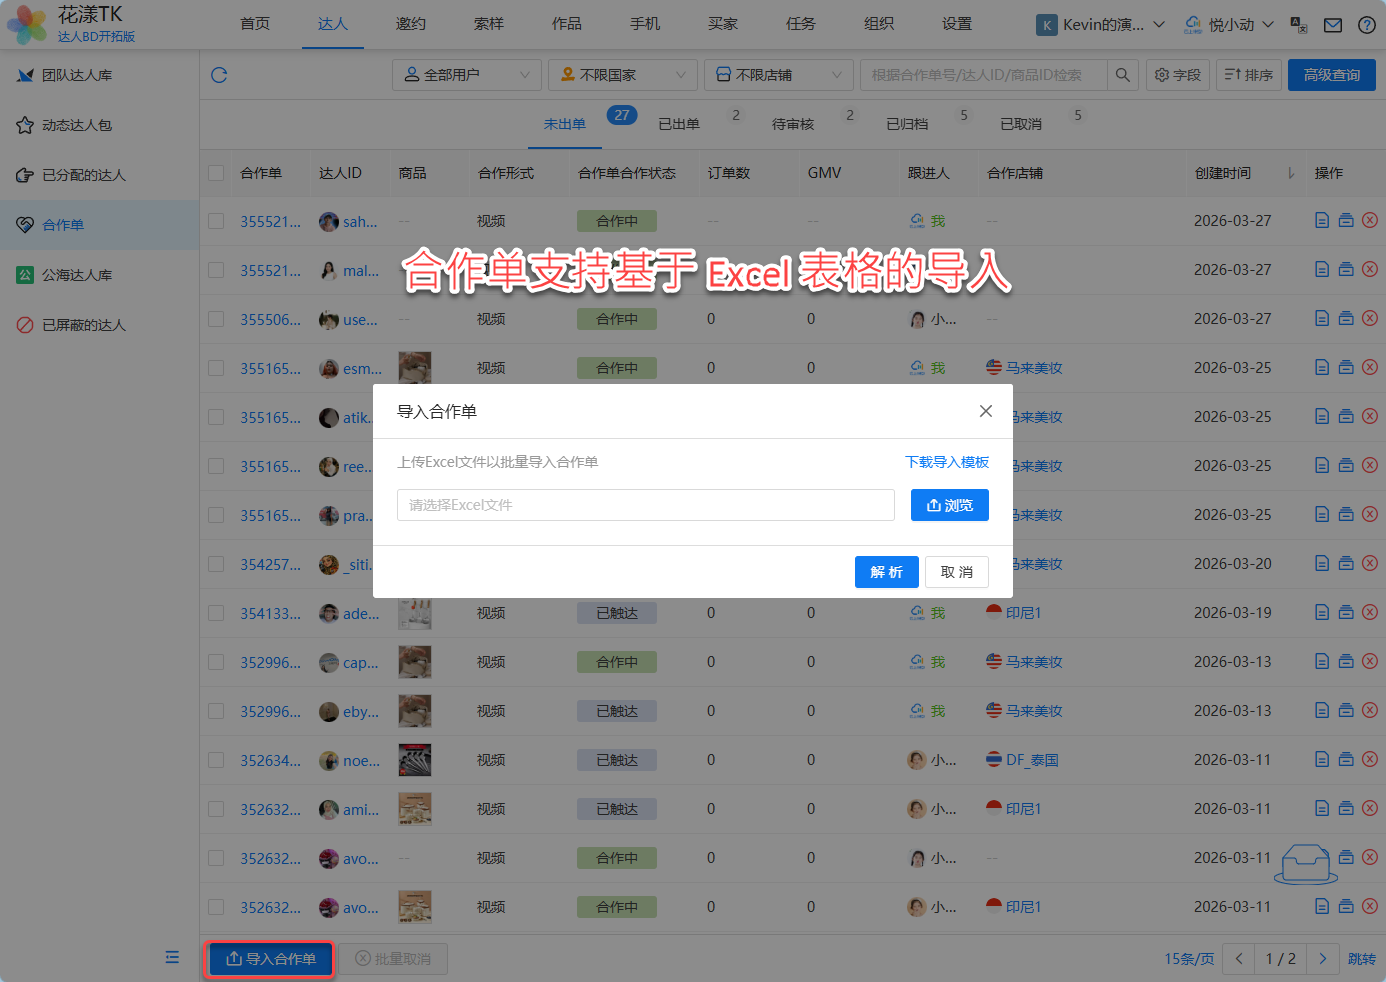The height and width of the screenshot is (982, 1386).
Task: Click the archive icon in the last row
Action: pos(1346,907)
